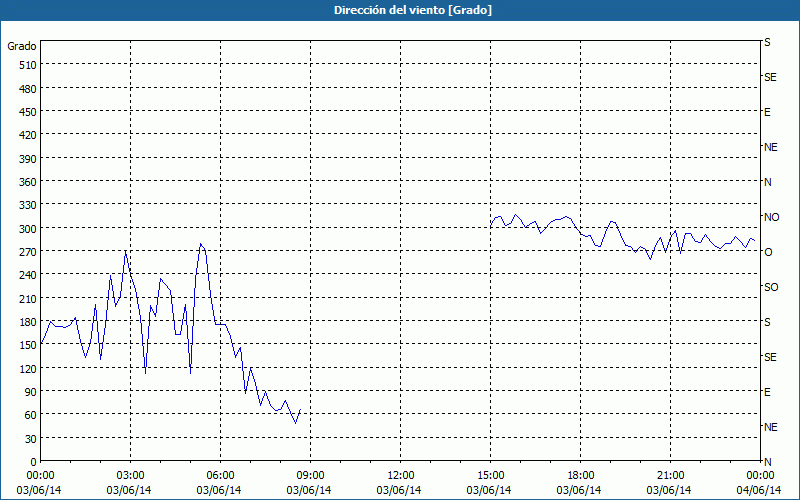Click the 60 degree axis label
This screenshot has height=500, width=800.
(31, 415)
